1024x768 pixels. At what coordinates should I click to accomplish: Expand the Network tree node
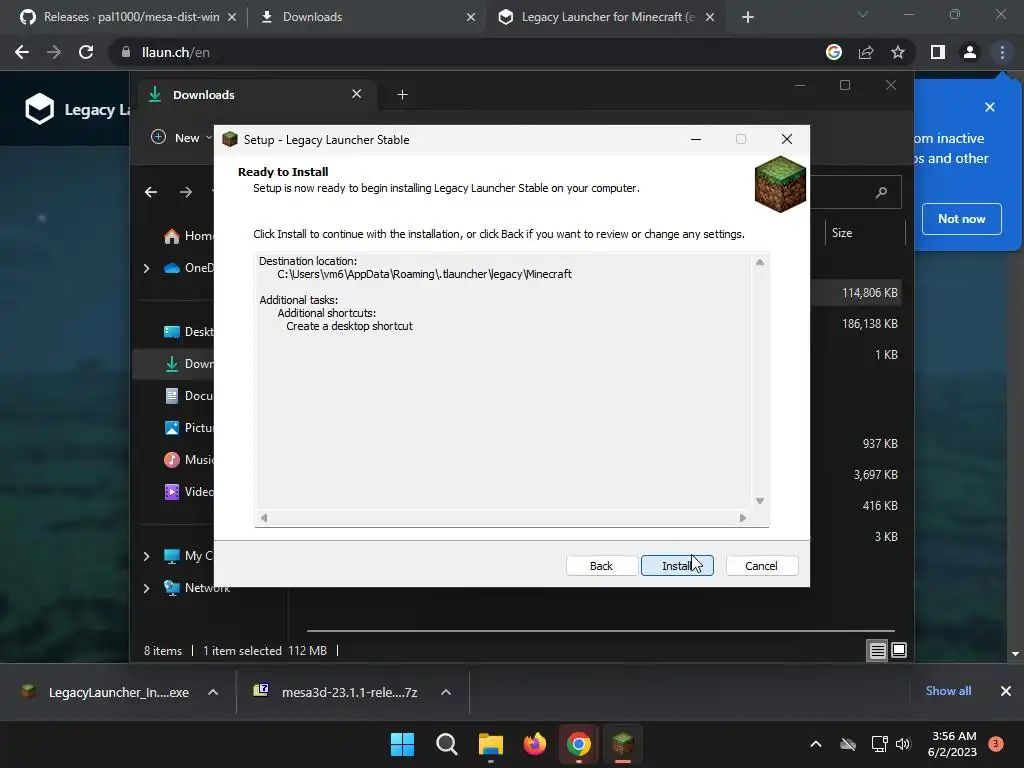click(x=146, y=588)
